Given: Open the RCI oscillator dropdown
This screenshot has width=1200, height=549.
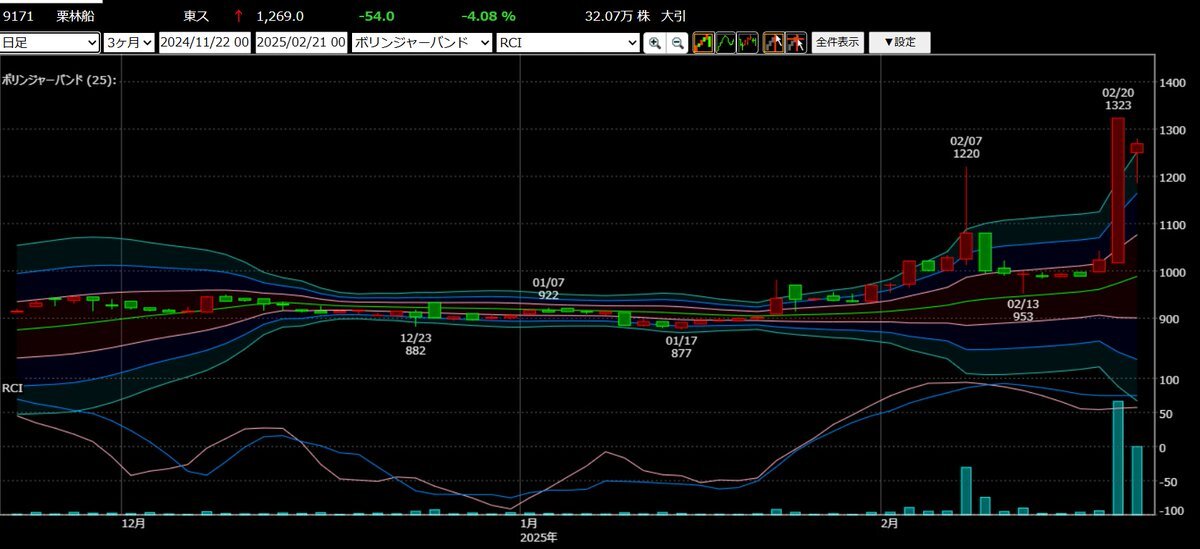Looking at the screenshot, I should point(568,43).
